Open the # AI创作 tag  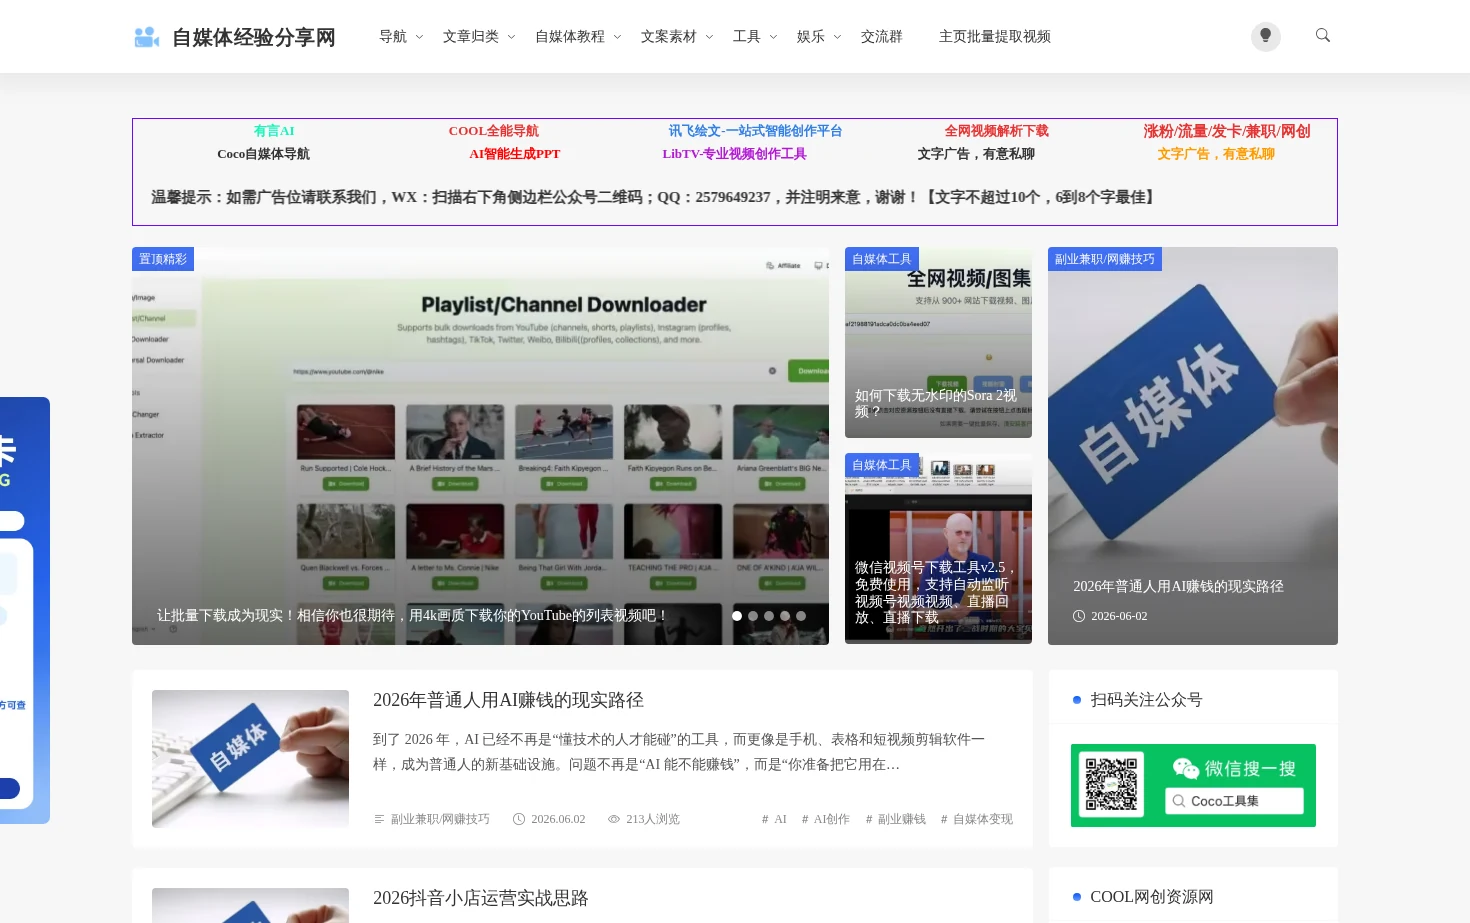825,819
